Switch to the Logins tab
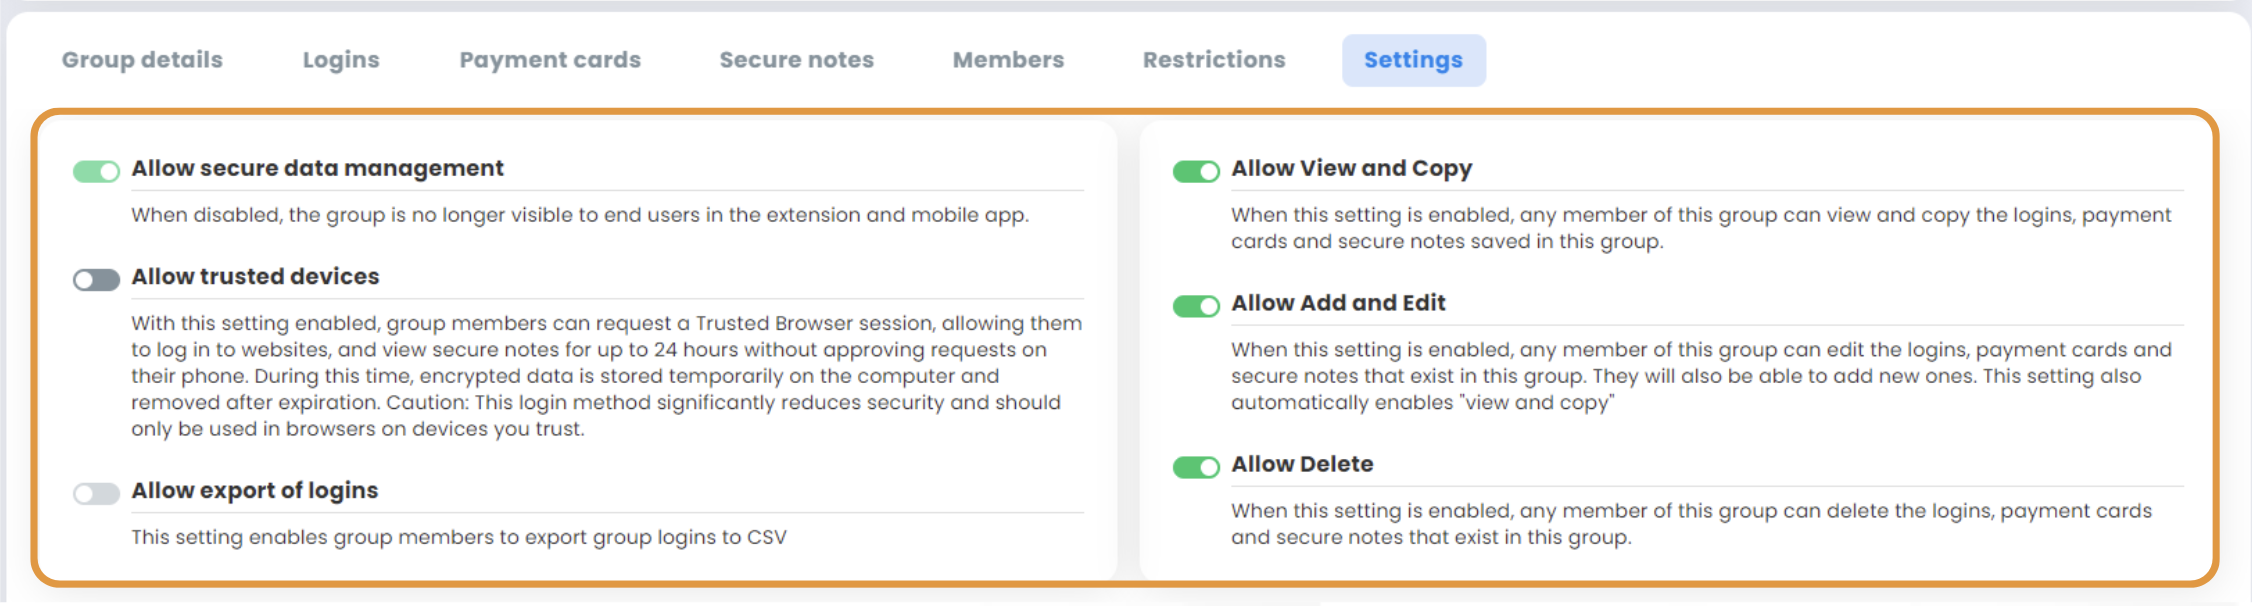Screen dimensions: 2252x606 341,60
